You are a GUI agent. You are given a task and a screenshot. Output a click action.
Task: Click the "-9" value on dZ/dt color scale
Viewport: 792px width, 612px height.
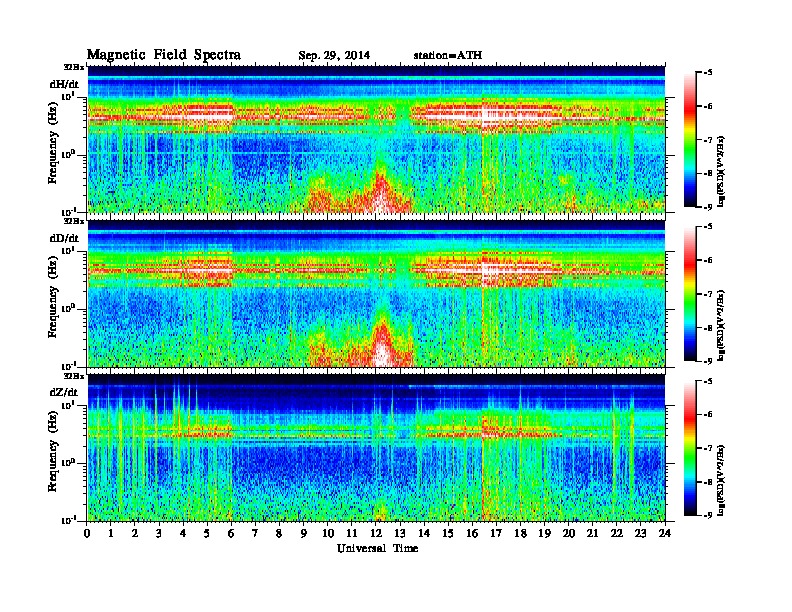(708, 515)
